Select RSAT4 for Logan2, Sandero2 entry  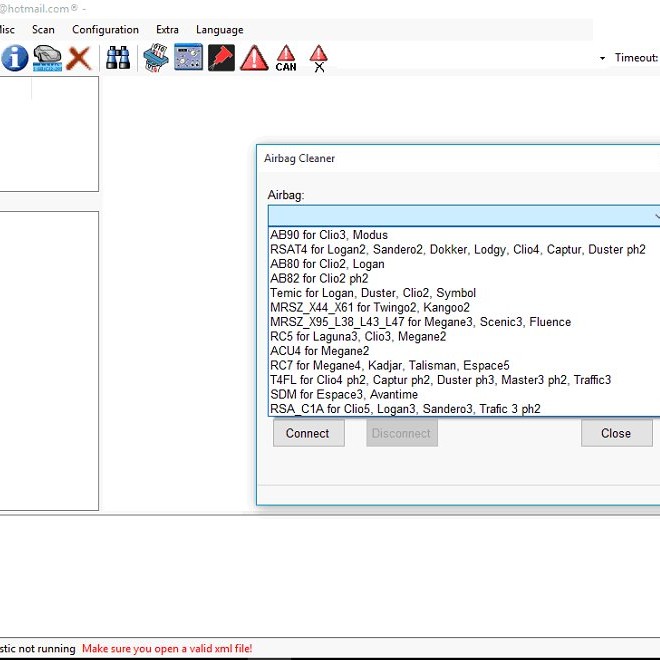(464, 250)
